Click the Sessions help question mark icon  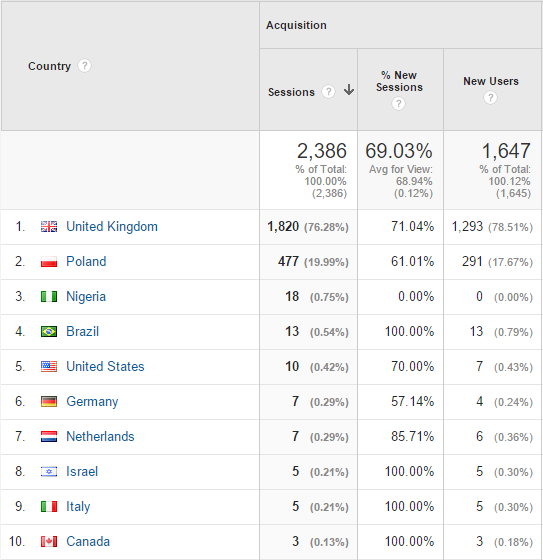tap(328, 91)
